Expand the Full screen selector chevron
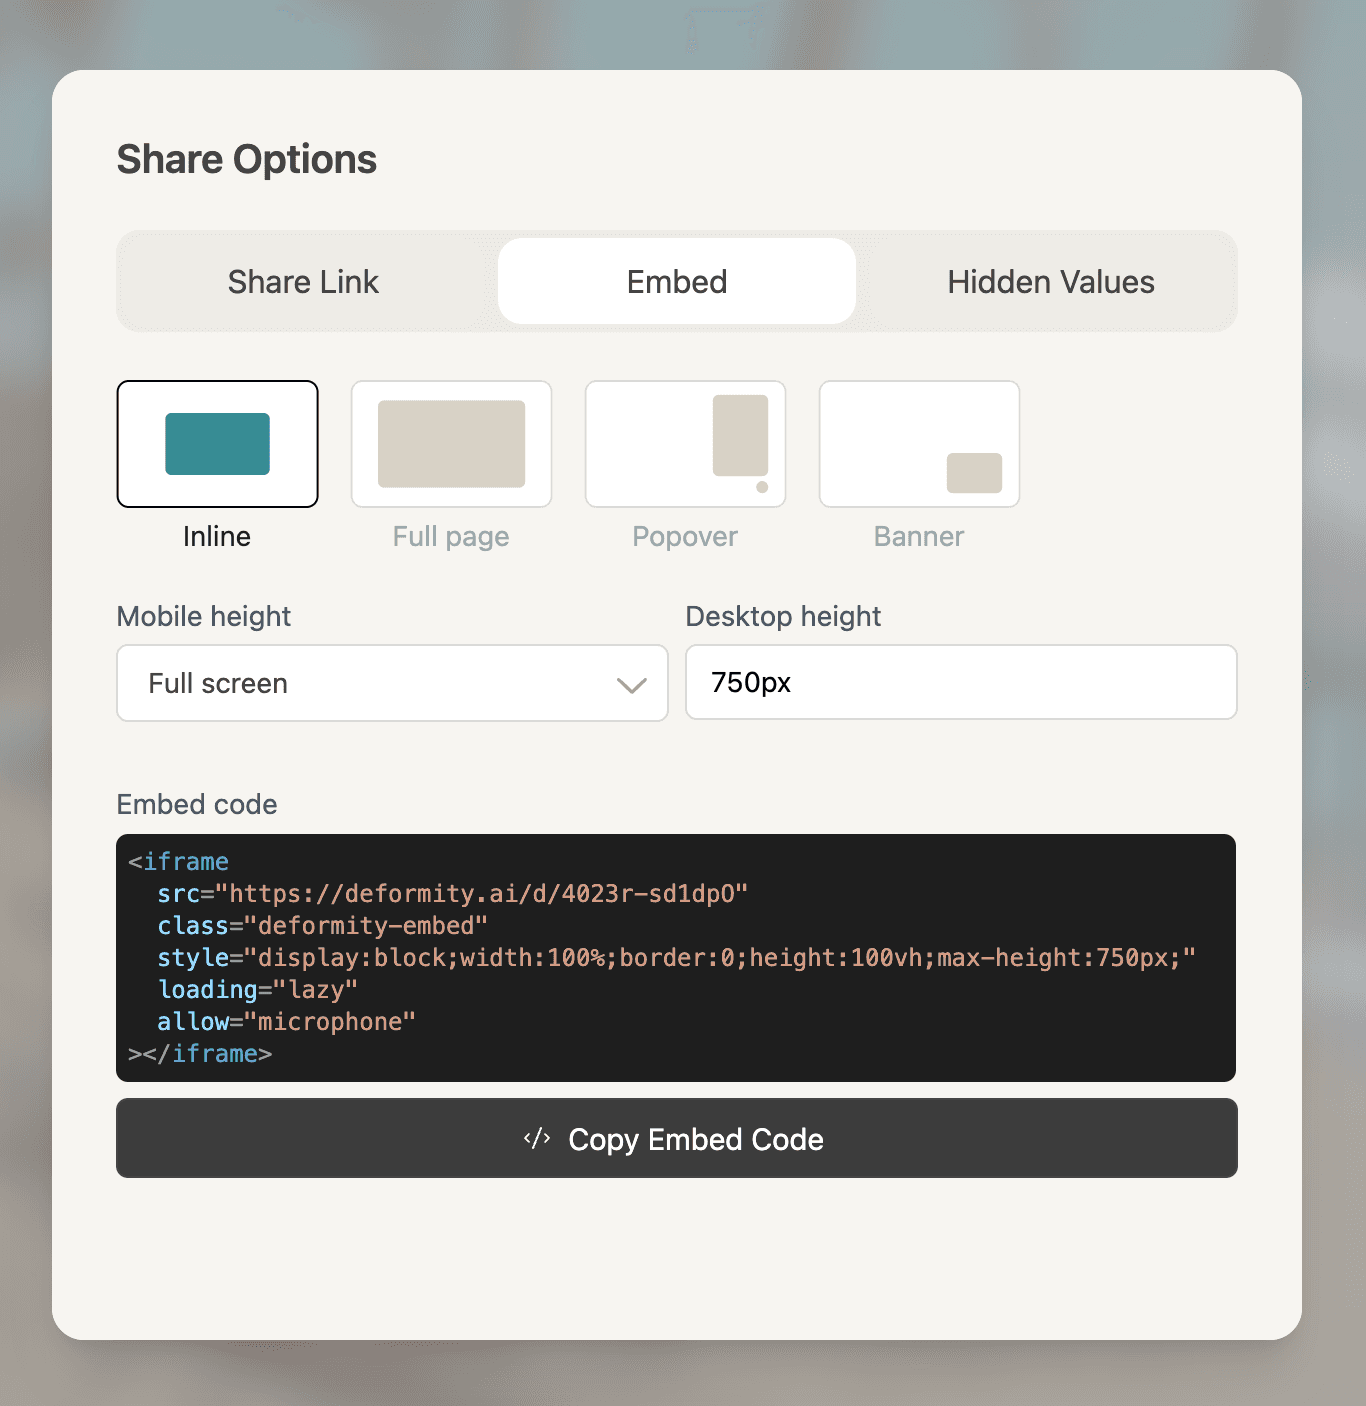The width and height of the screenshot is (1366, 1406). click(631, 685)
